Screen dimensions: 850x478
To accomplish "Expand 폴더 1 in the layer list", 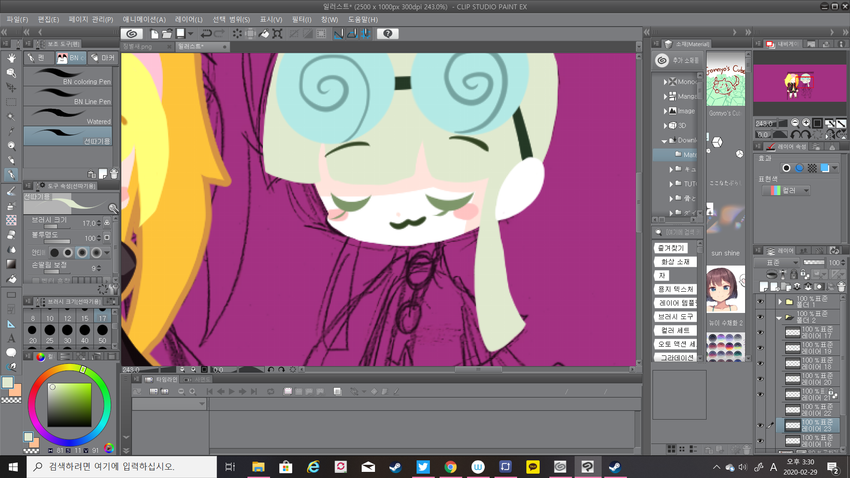I will click(x=780, y=301).
